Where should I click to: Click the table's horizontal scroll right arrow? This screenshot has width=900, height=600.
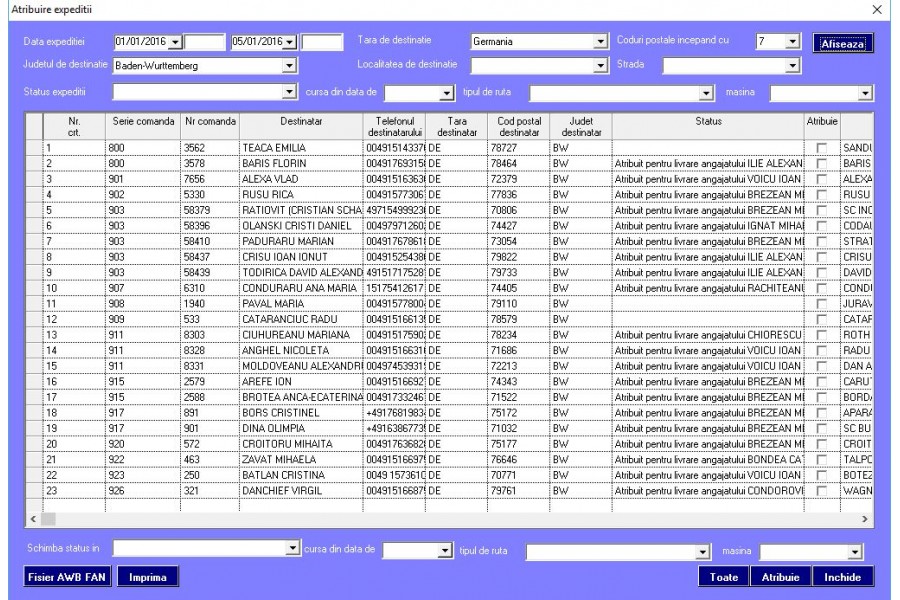[865, 519]
